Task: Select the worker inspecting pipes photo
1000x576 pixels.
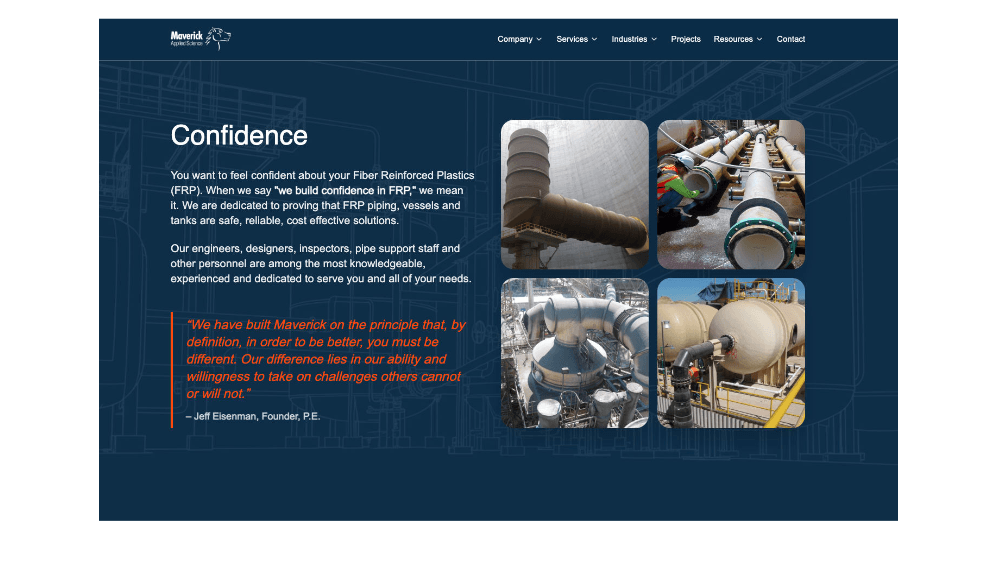Action: tap(731, 195)
